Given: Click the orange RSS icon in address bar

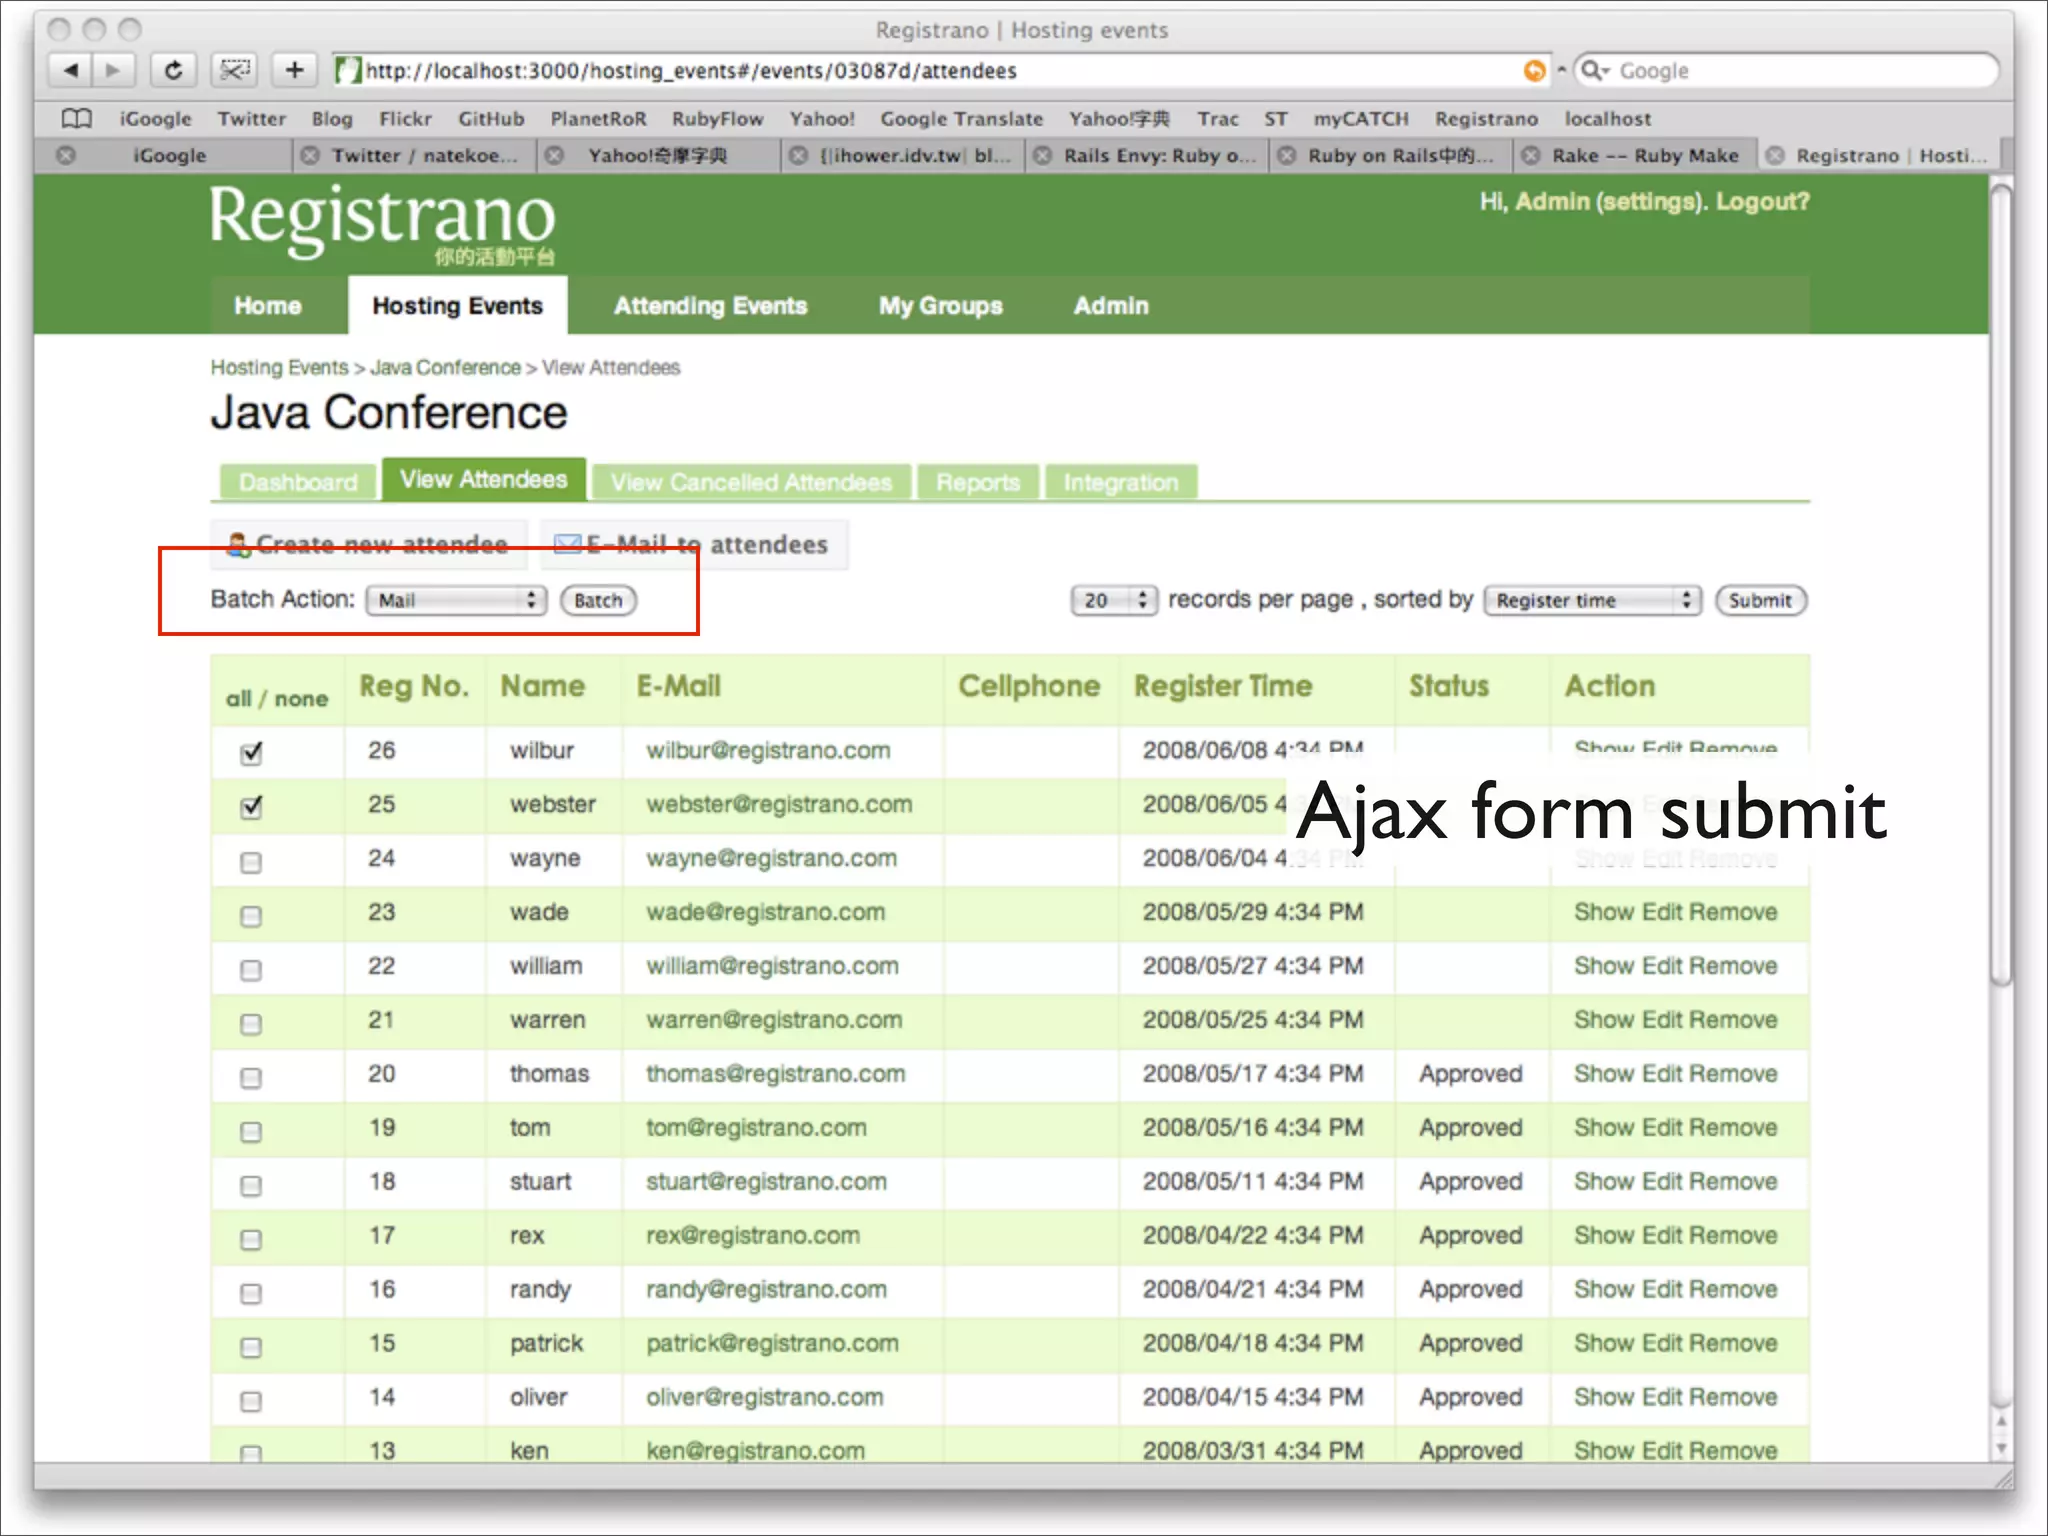Looking at the screenshot, I should 1534,70.
